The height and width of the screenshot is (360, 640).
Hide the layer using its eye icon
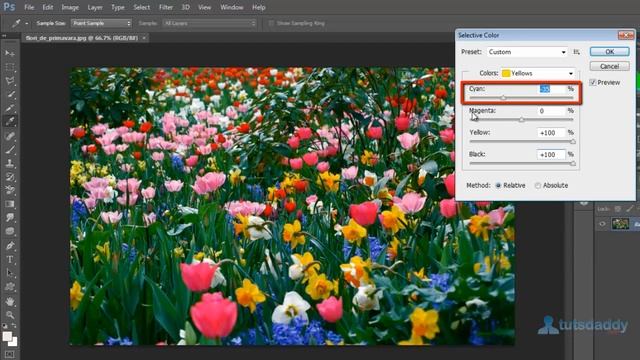click(x=602, y=224)
